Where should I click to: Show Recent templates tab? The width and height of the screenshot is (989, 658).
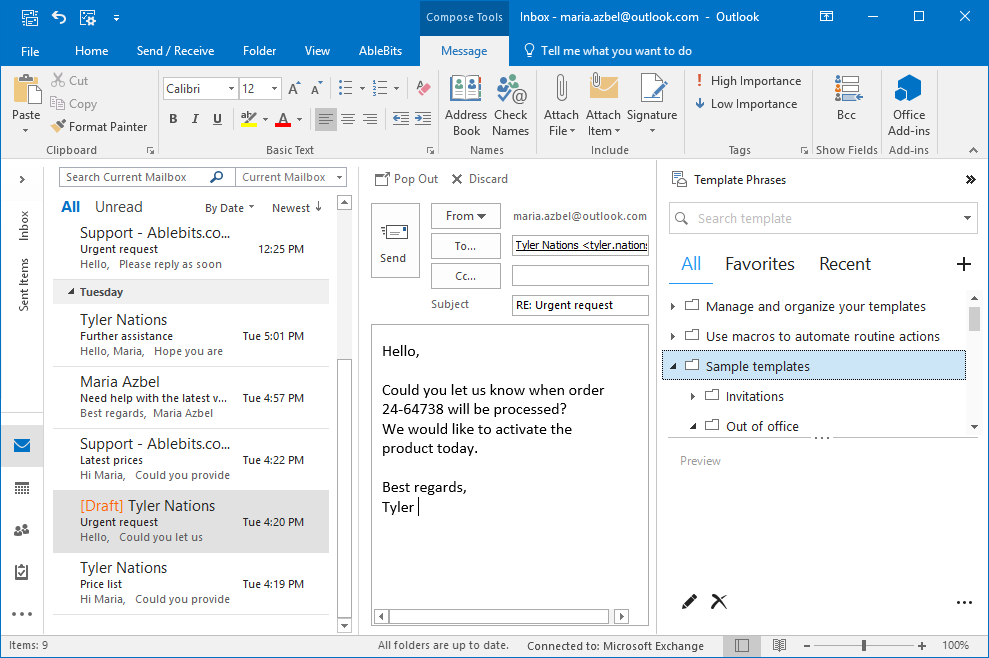[845, 264]
